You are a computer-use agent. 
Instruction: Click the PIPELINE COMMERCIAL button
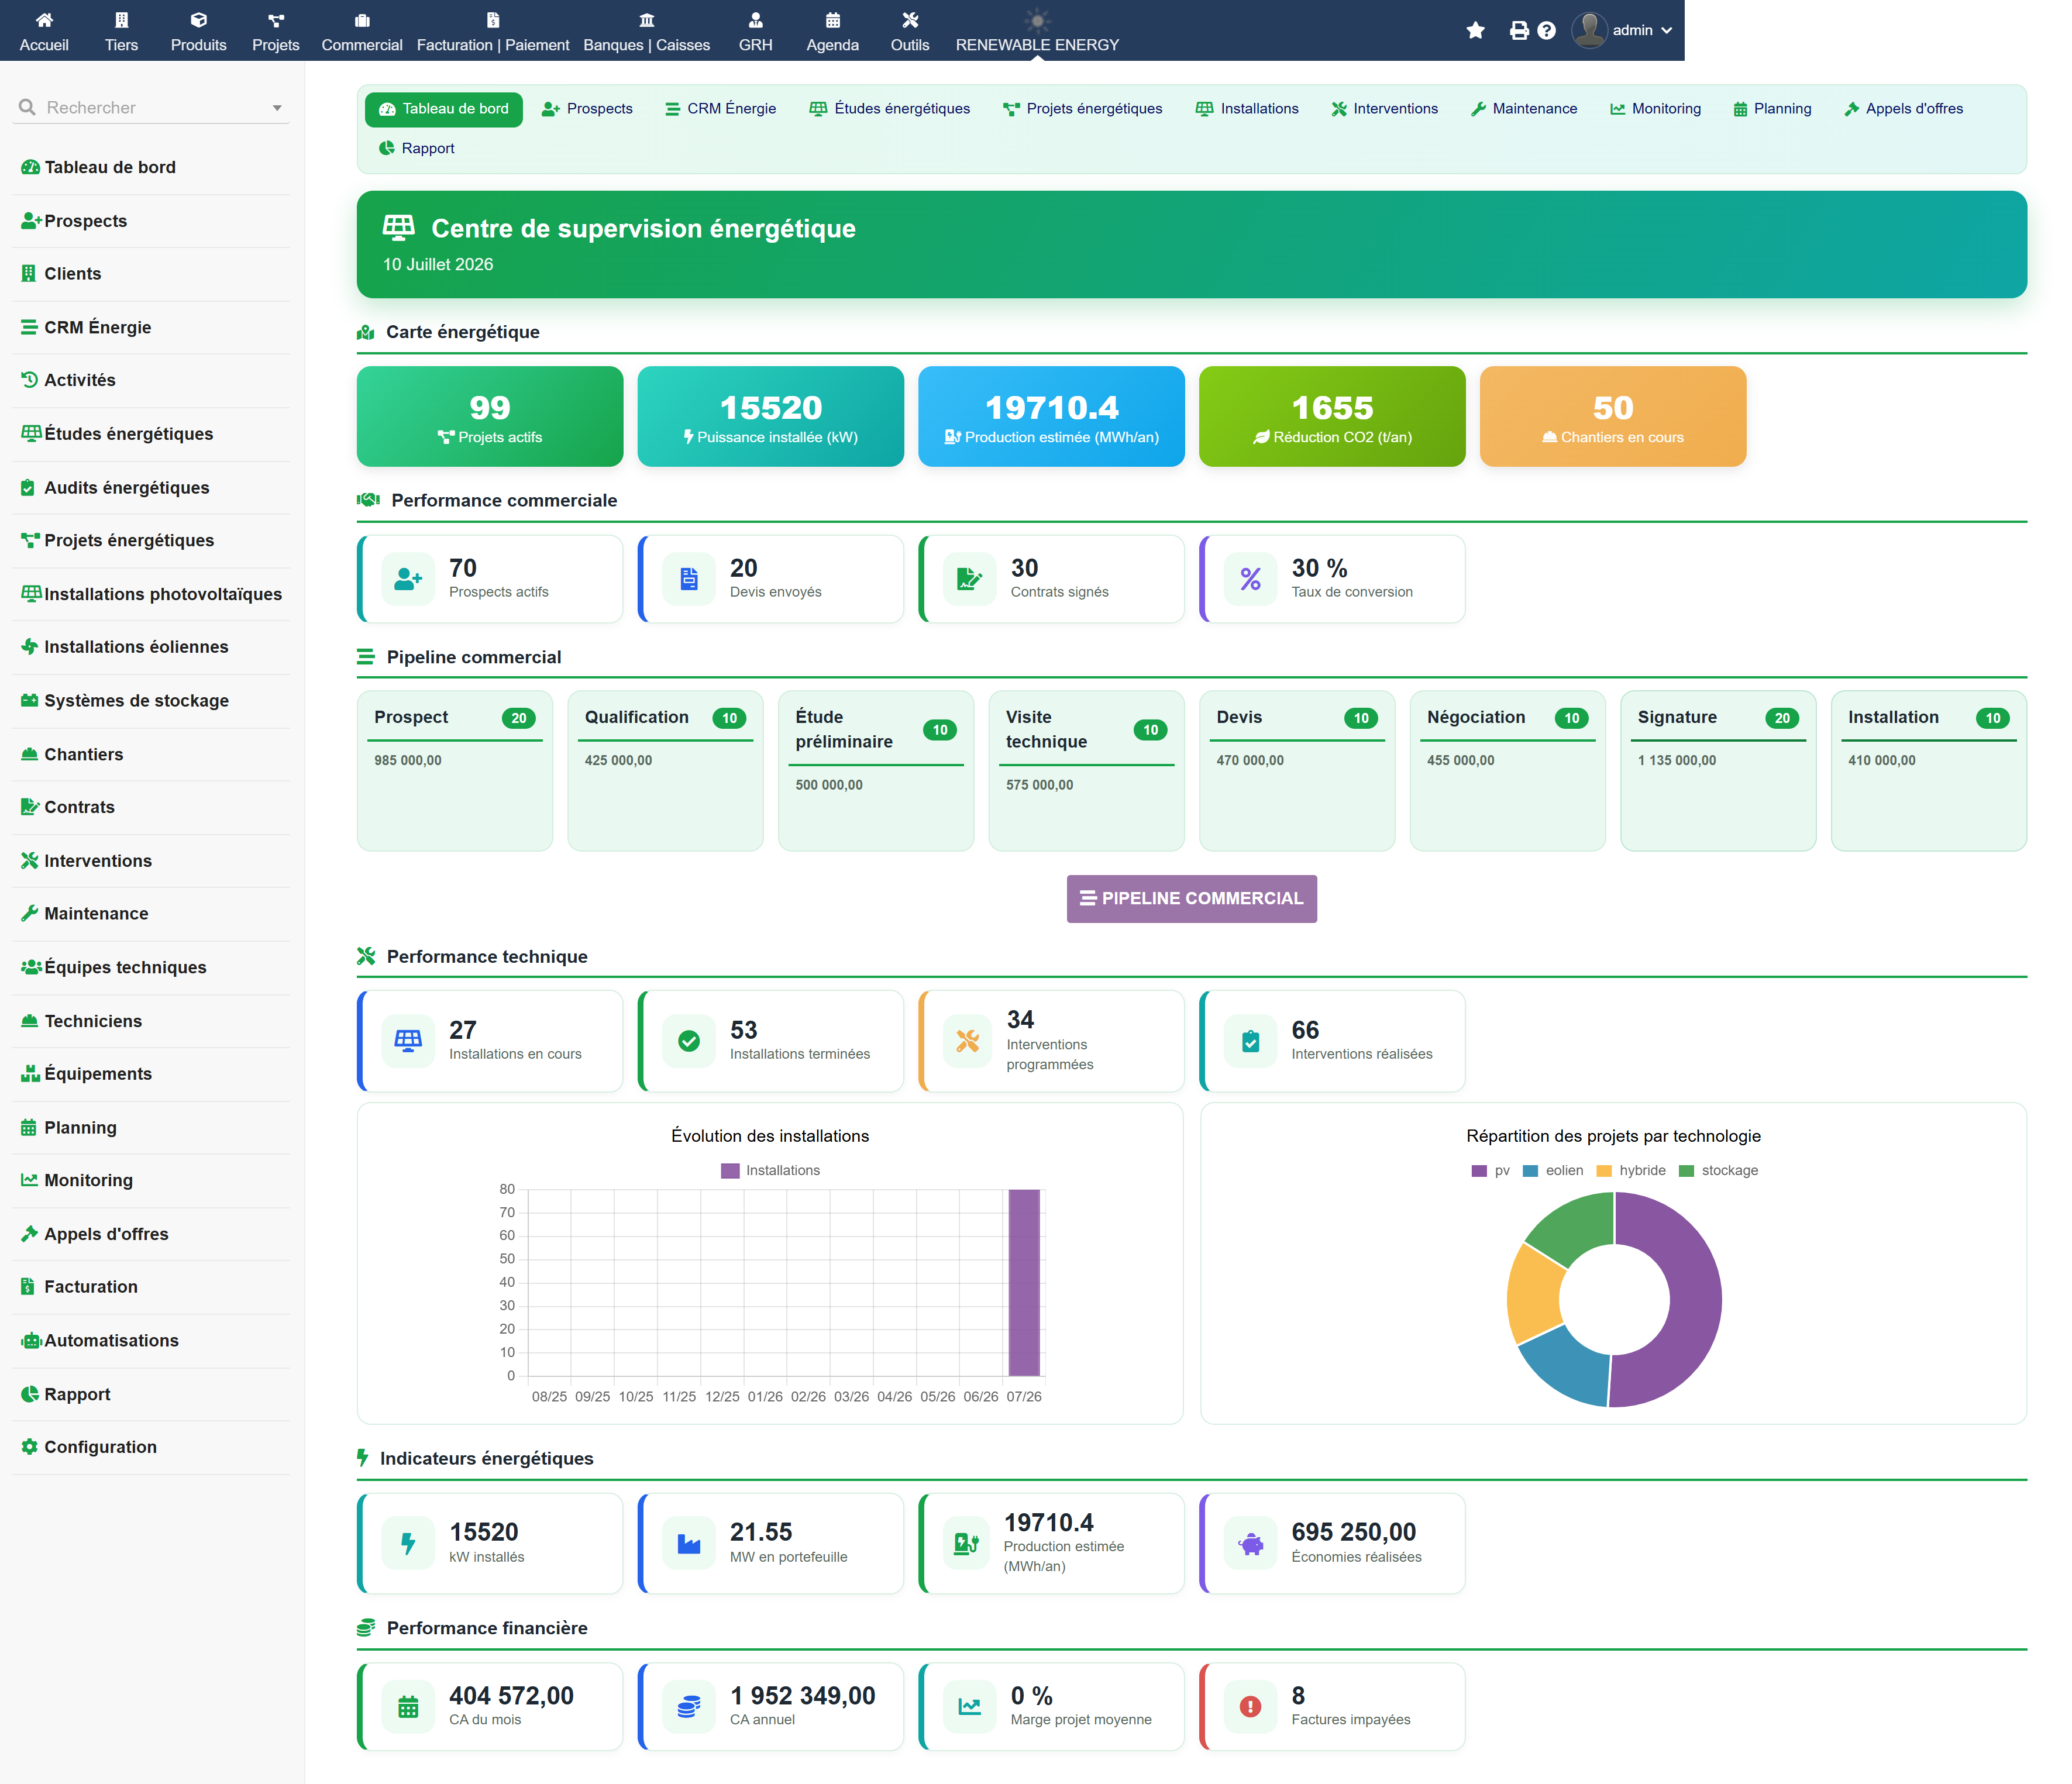pos(1191,898)
